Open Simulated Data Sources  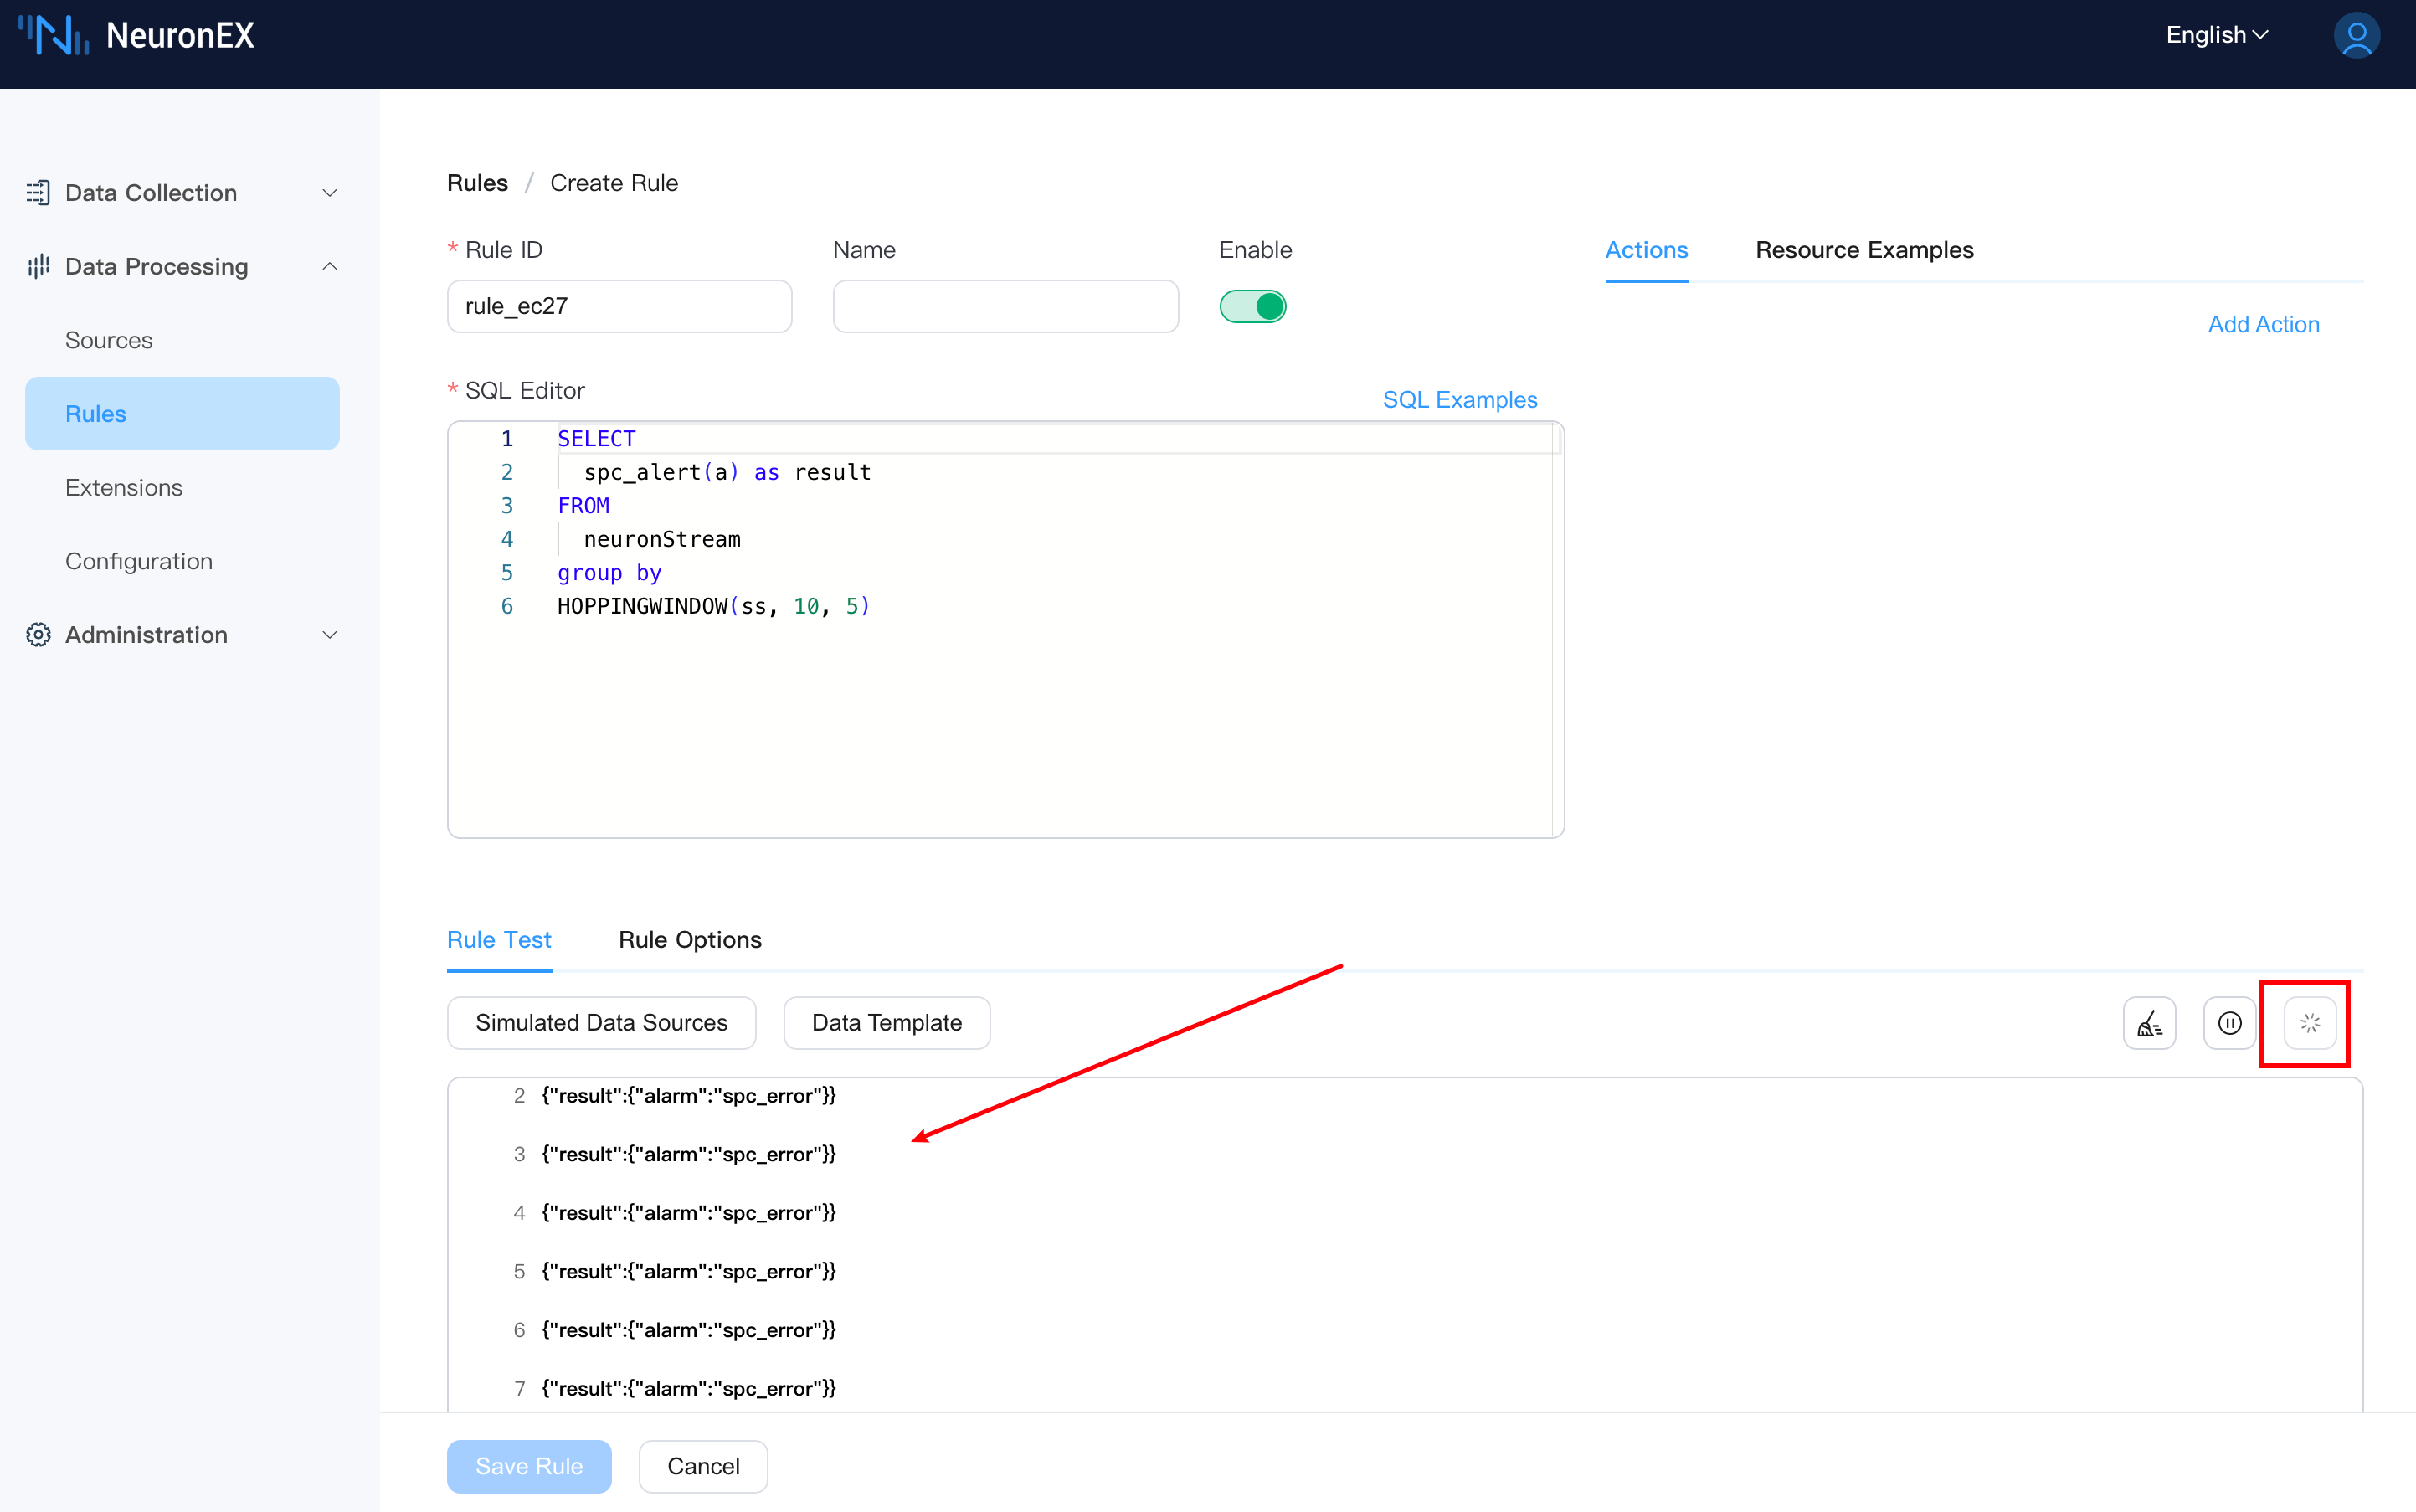tap(601, 1023)
